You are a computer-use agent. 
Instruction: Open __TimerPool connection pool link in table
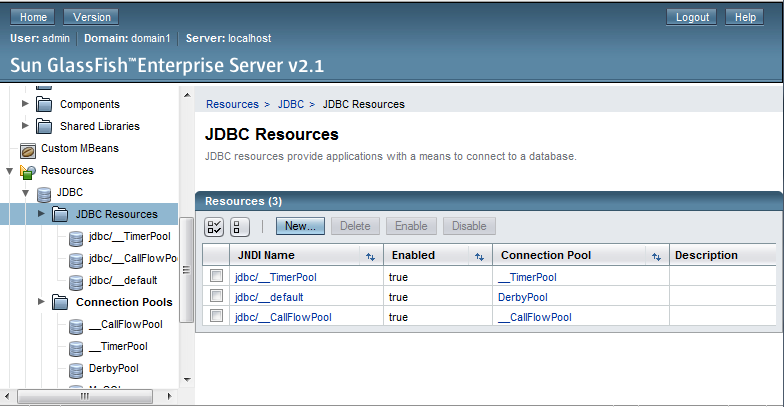527,277
